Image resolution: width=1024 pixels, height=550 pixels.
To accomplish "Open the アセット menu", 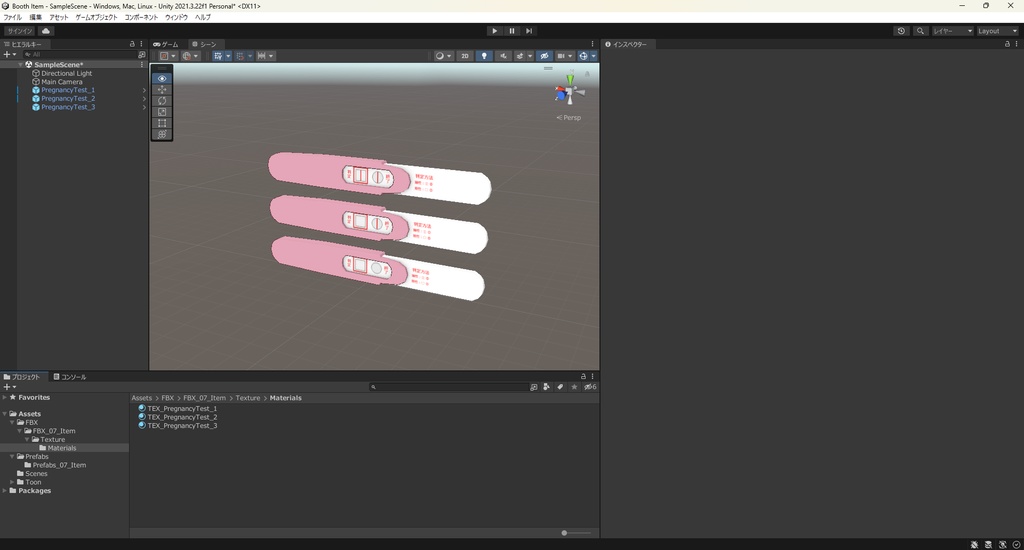I will (x=59, y=18).
